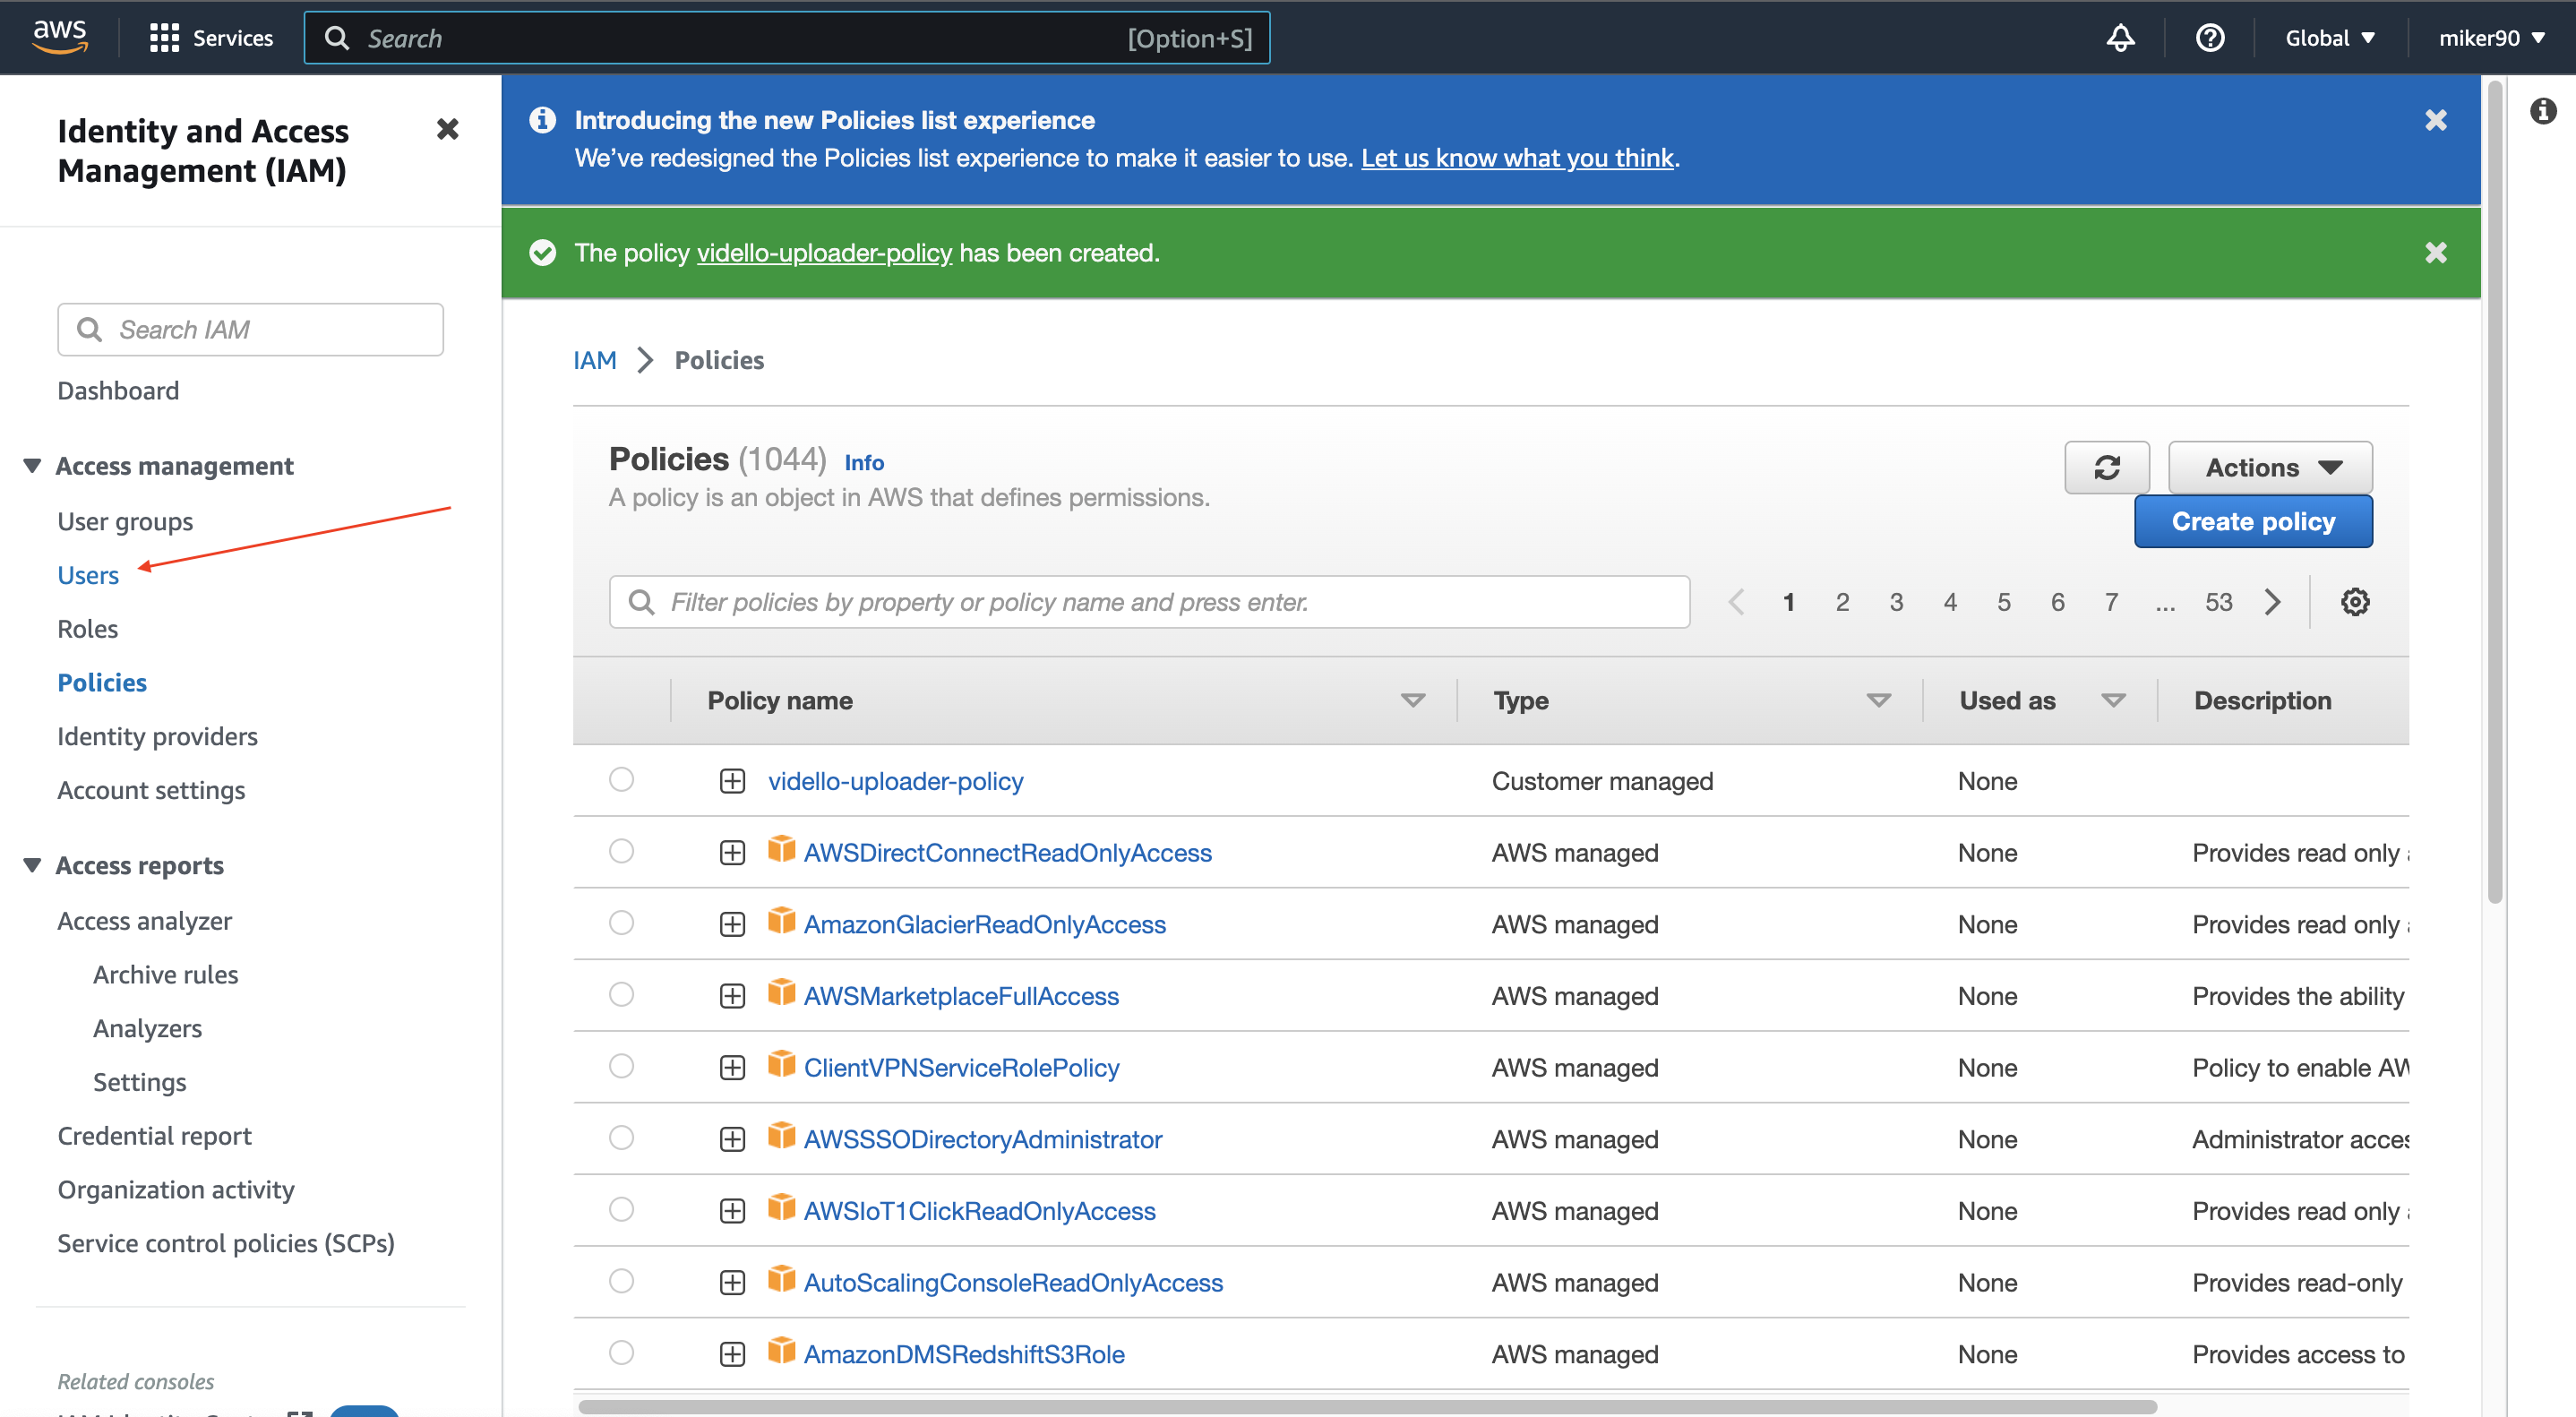2576x1417 pixels.
Task: Select vidello-uploader-policy radio button
Action: click(x=621, y=779)
